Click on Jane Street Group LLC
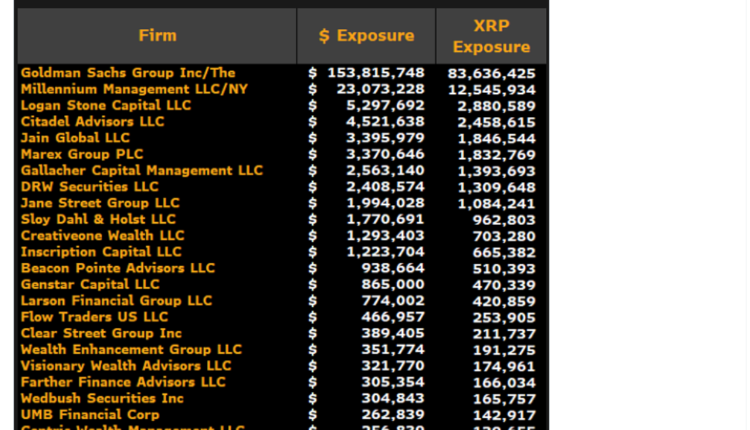 [x=100, y=203]
